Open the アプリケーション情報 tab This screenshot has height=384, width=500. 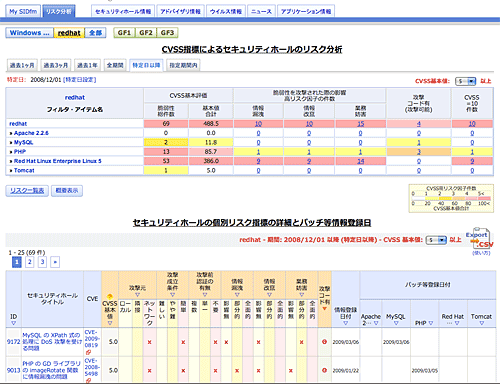pos(306,11)
